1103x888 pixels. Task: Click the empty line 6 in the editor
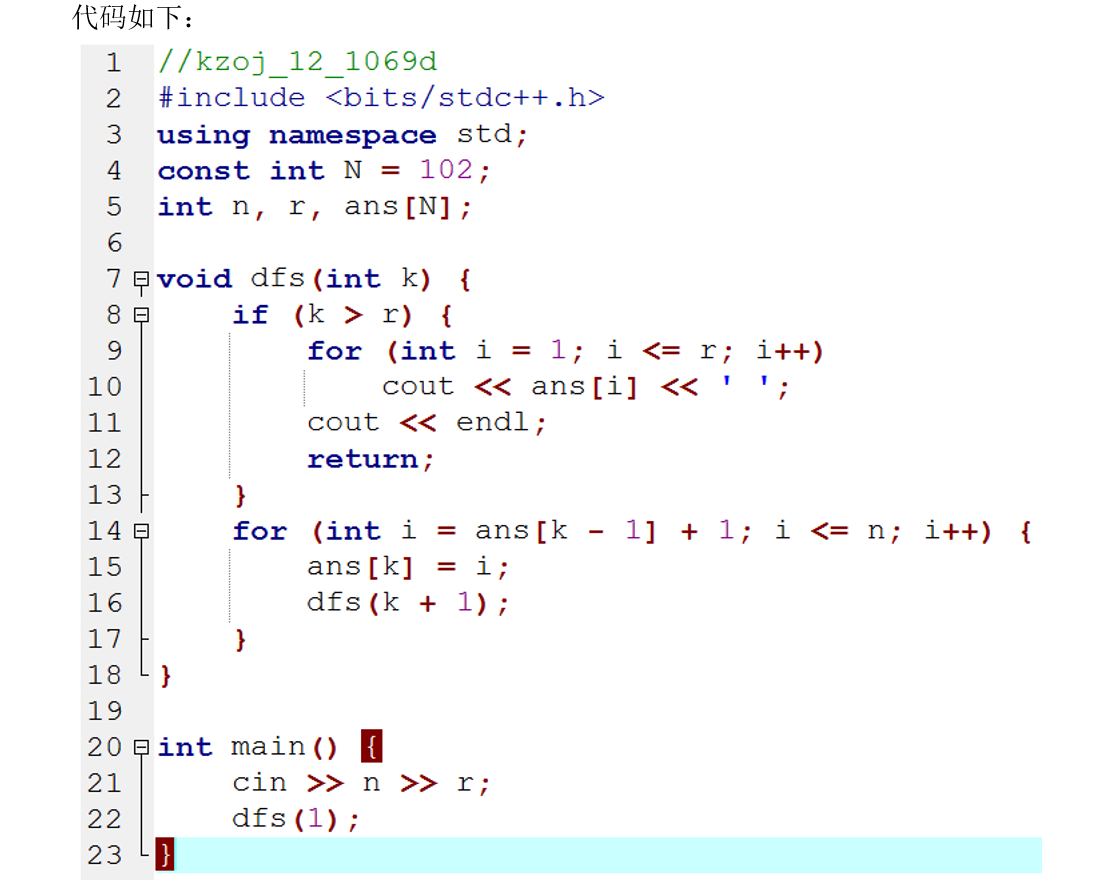[x=500, y=243]
